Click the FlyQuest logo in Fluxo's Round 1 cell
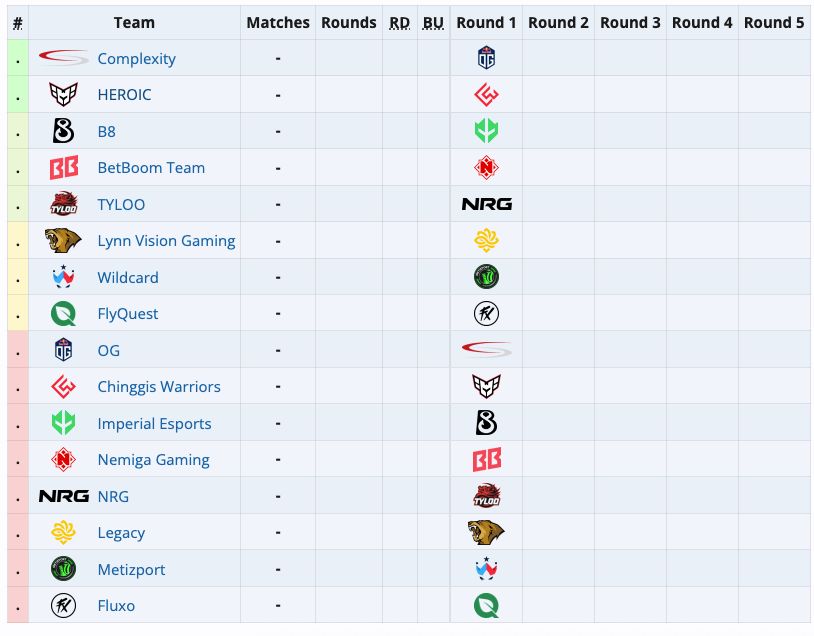Screen dimensions: 814x636 [486, 605]
